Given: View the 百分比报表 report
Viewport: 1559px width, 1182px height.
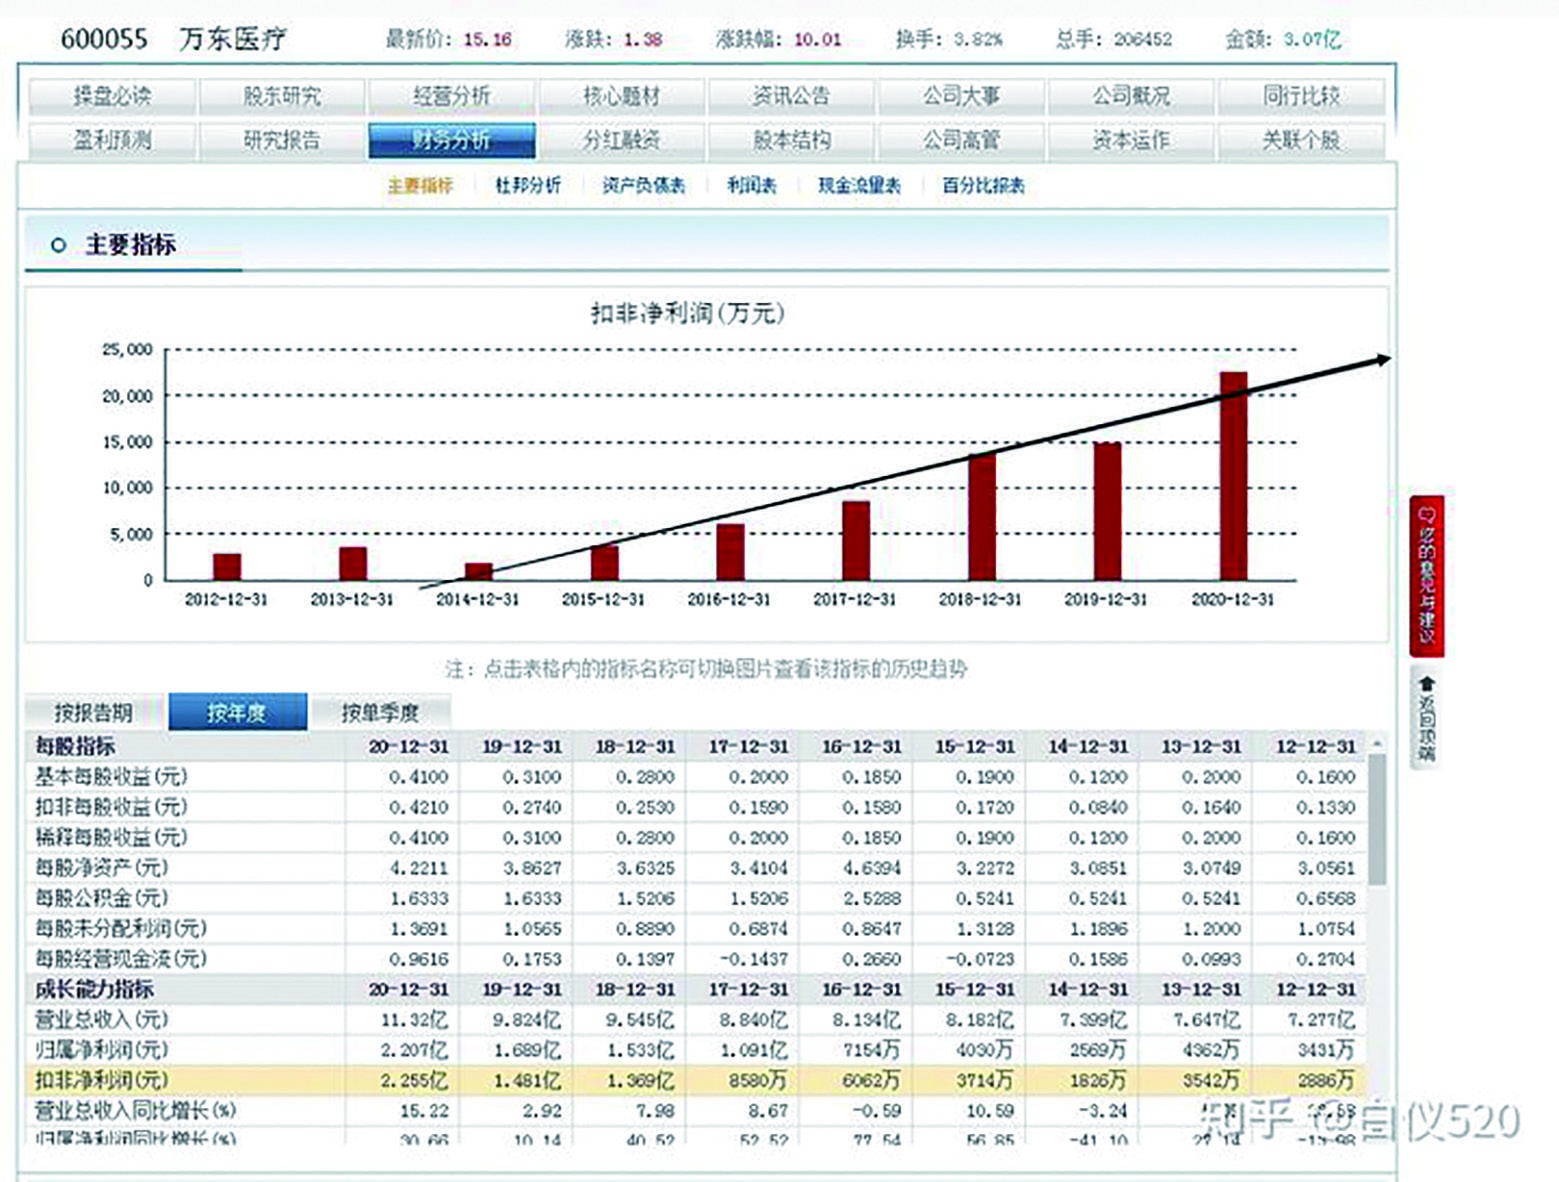Looking at the screenshot, I should click(983, 186).
